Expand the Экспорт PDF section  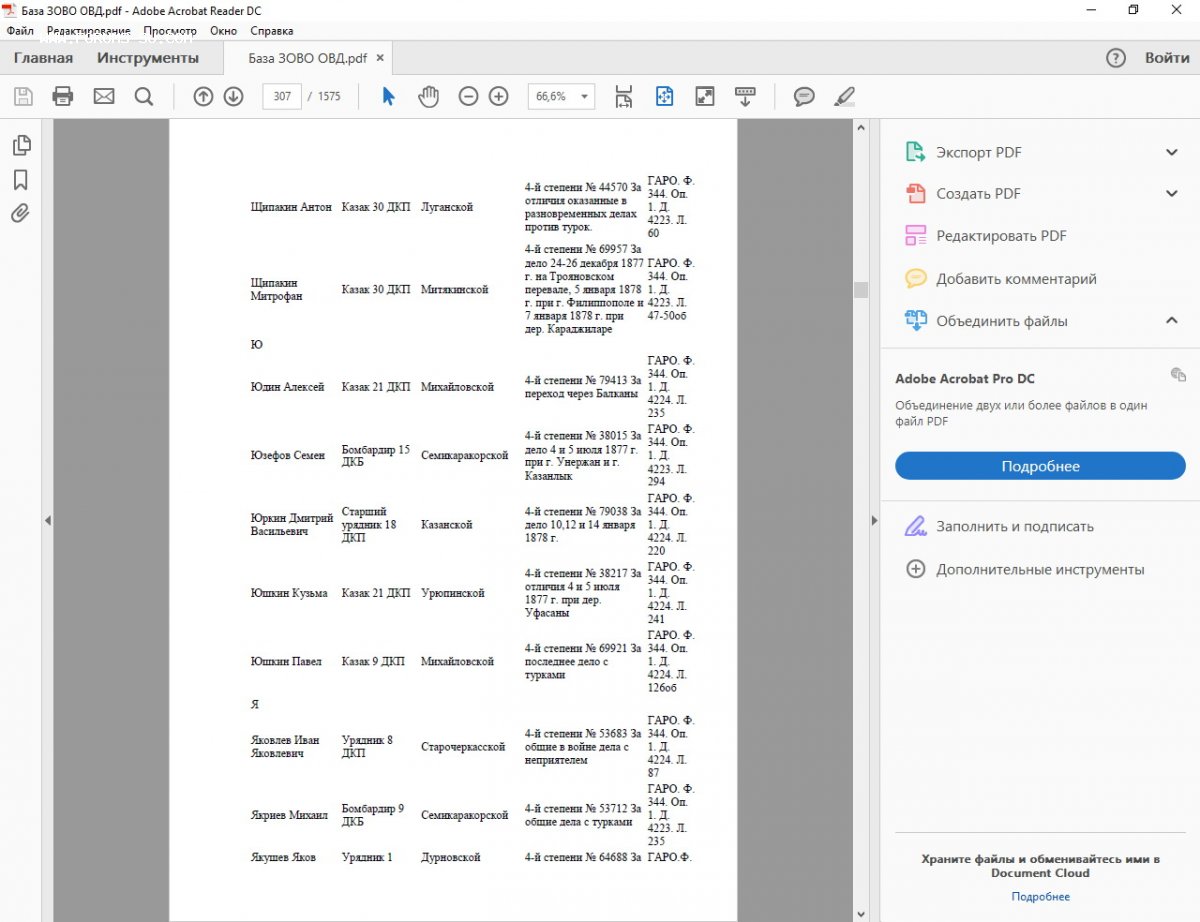click(1172, 152)
